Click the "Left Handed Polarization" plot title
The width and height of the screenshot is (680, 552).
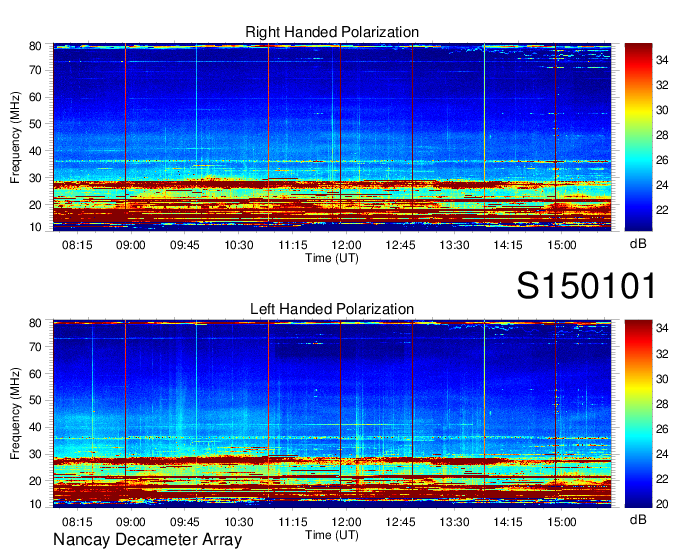click(332, 309)
